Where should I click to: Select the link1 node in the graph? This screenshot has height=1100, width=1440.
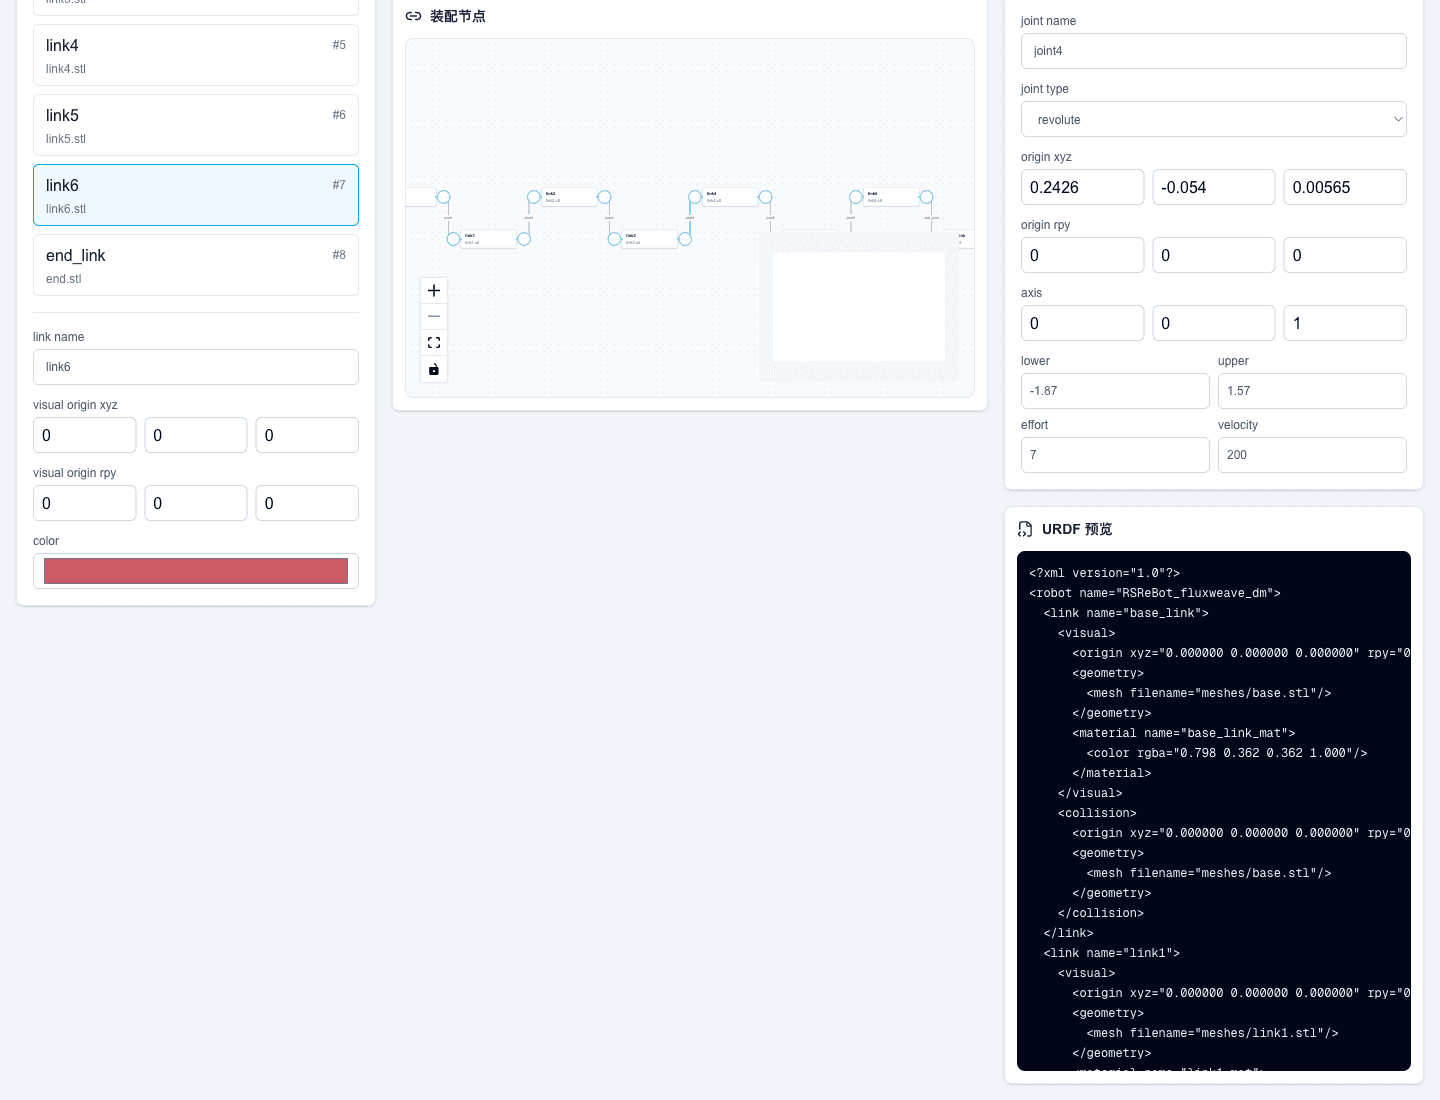click(488, 239)
